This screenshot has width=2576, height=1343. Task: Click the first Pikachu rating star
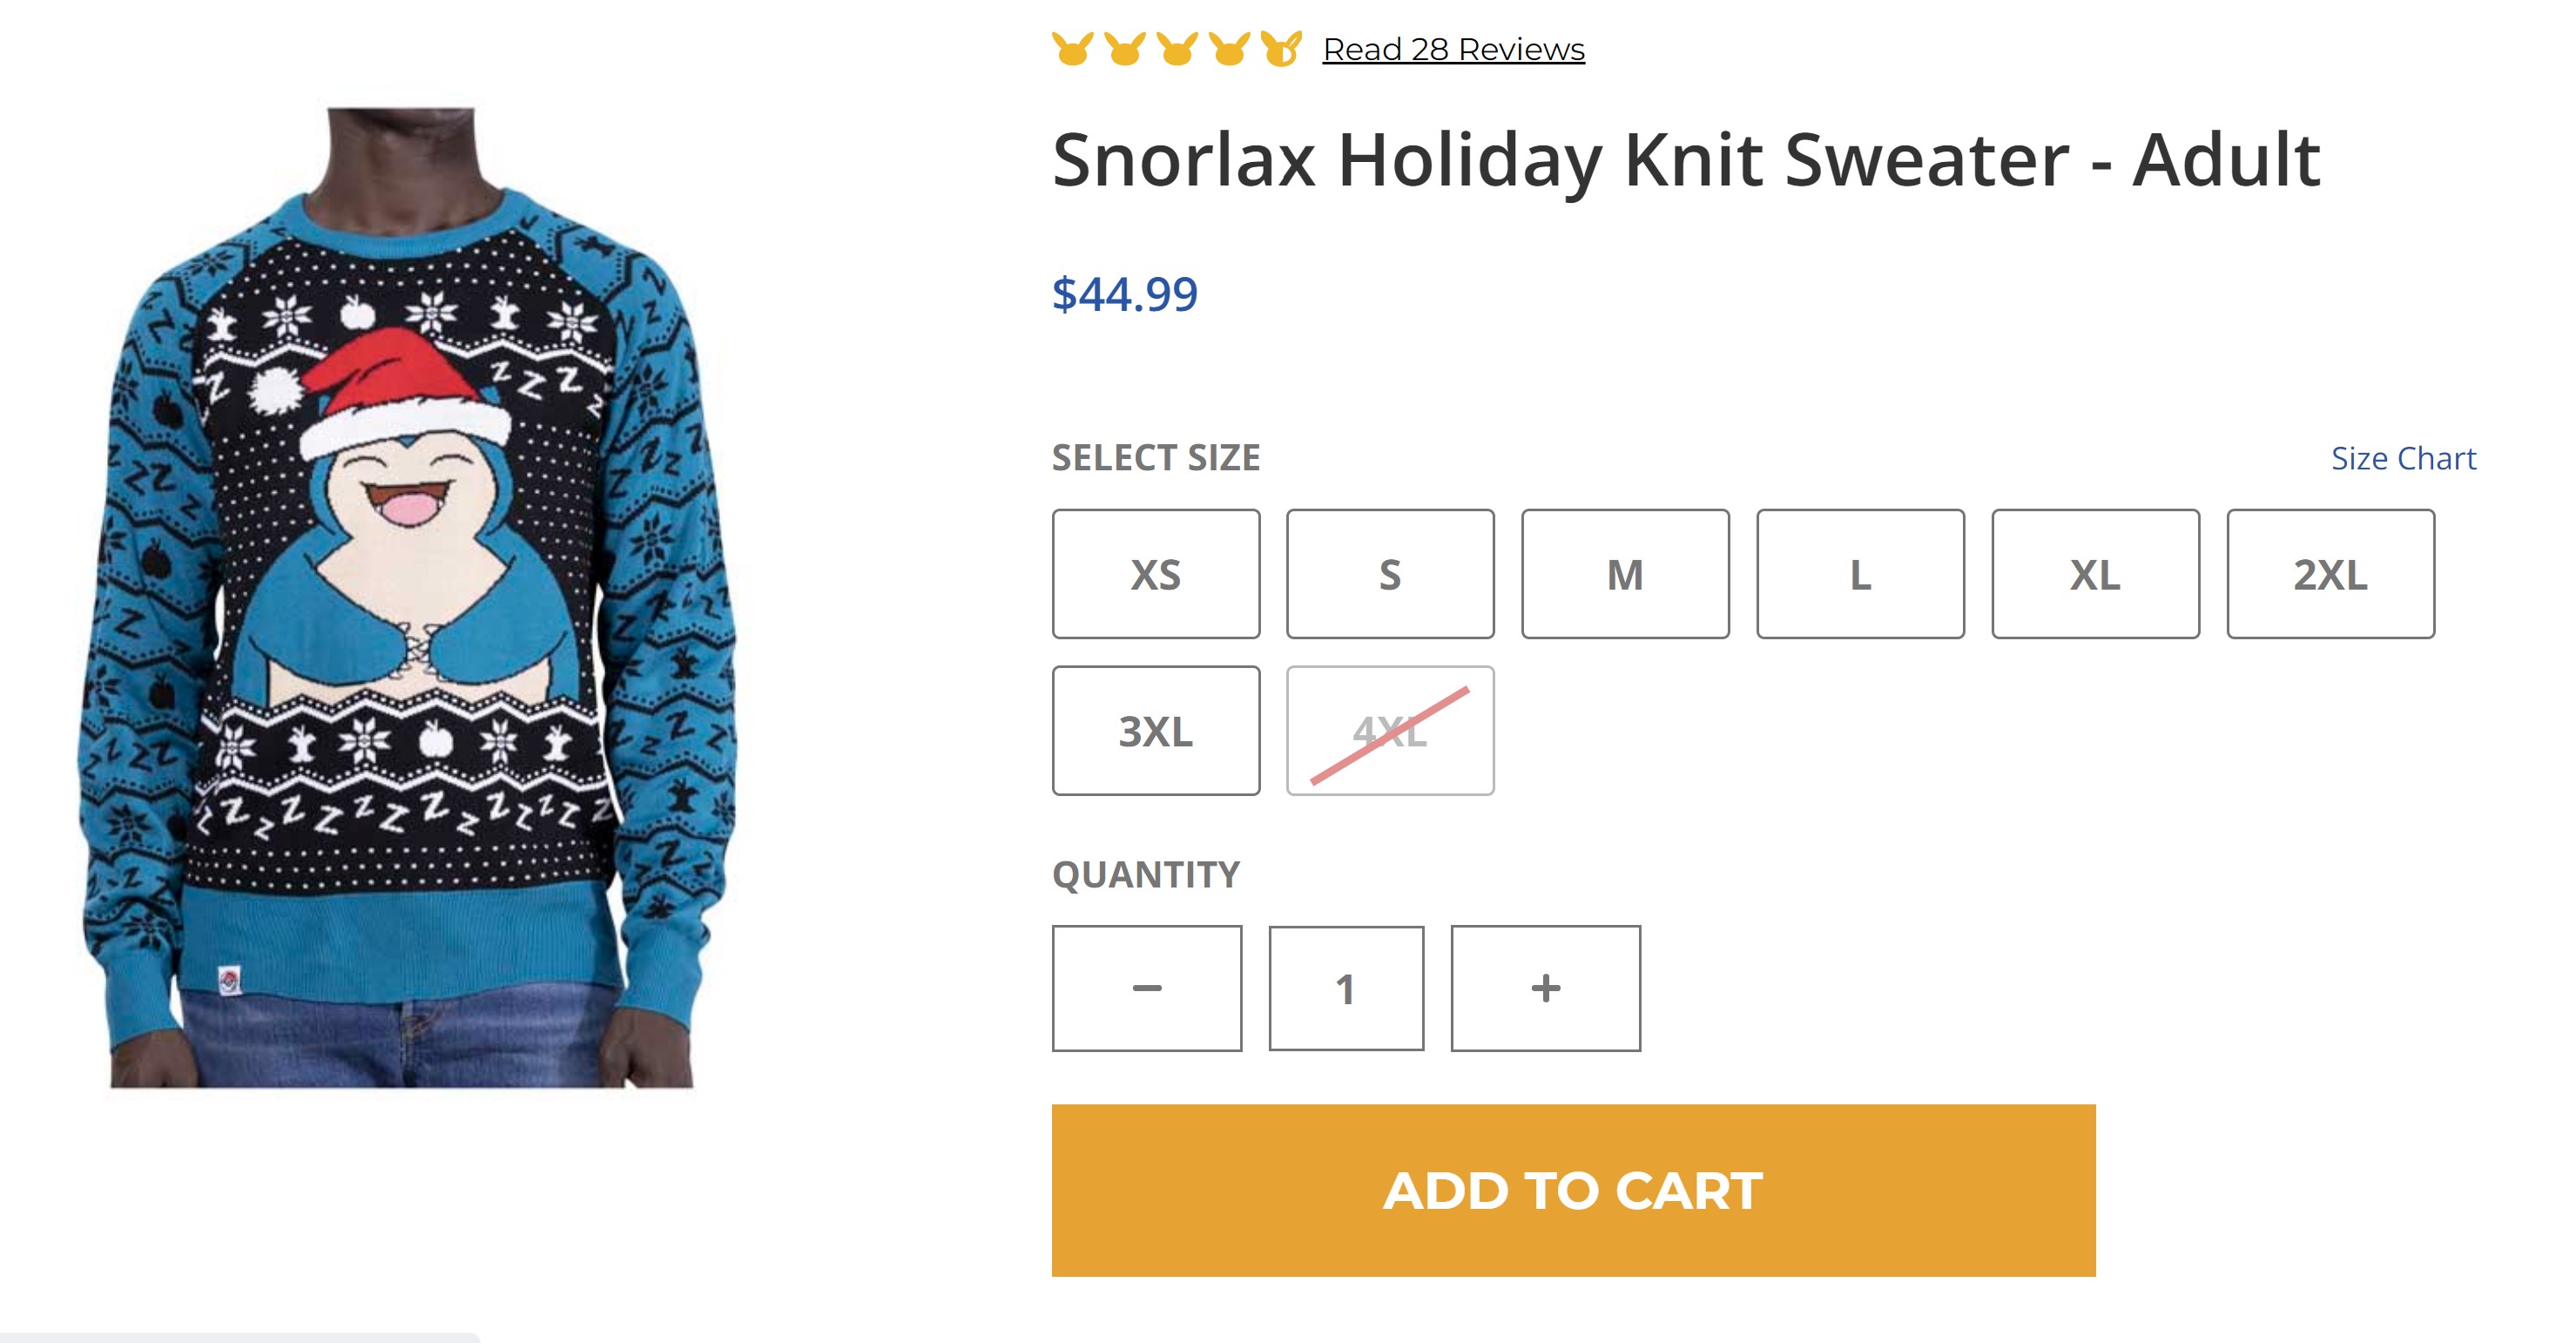tap(1073, 48)
